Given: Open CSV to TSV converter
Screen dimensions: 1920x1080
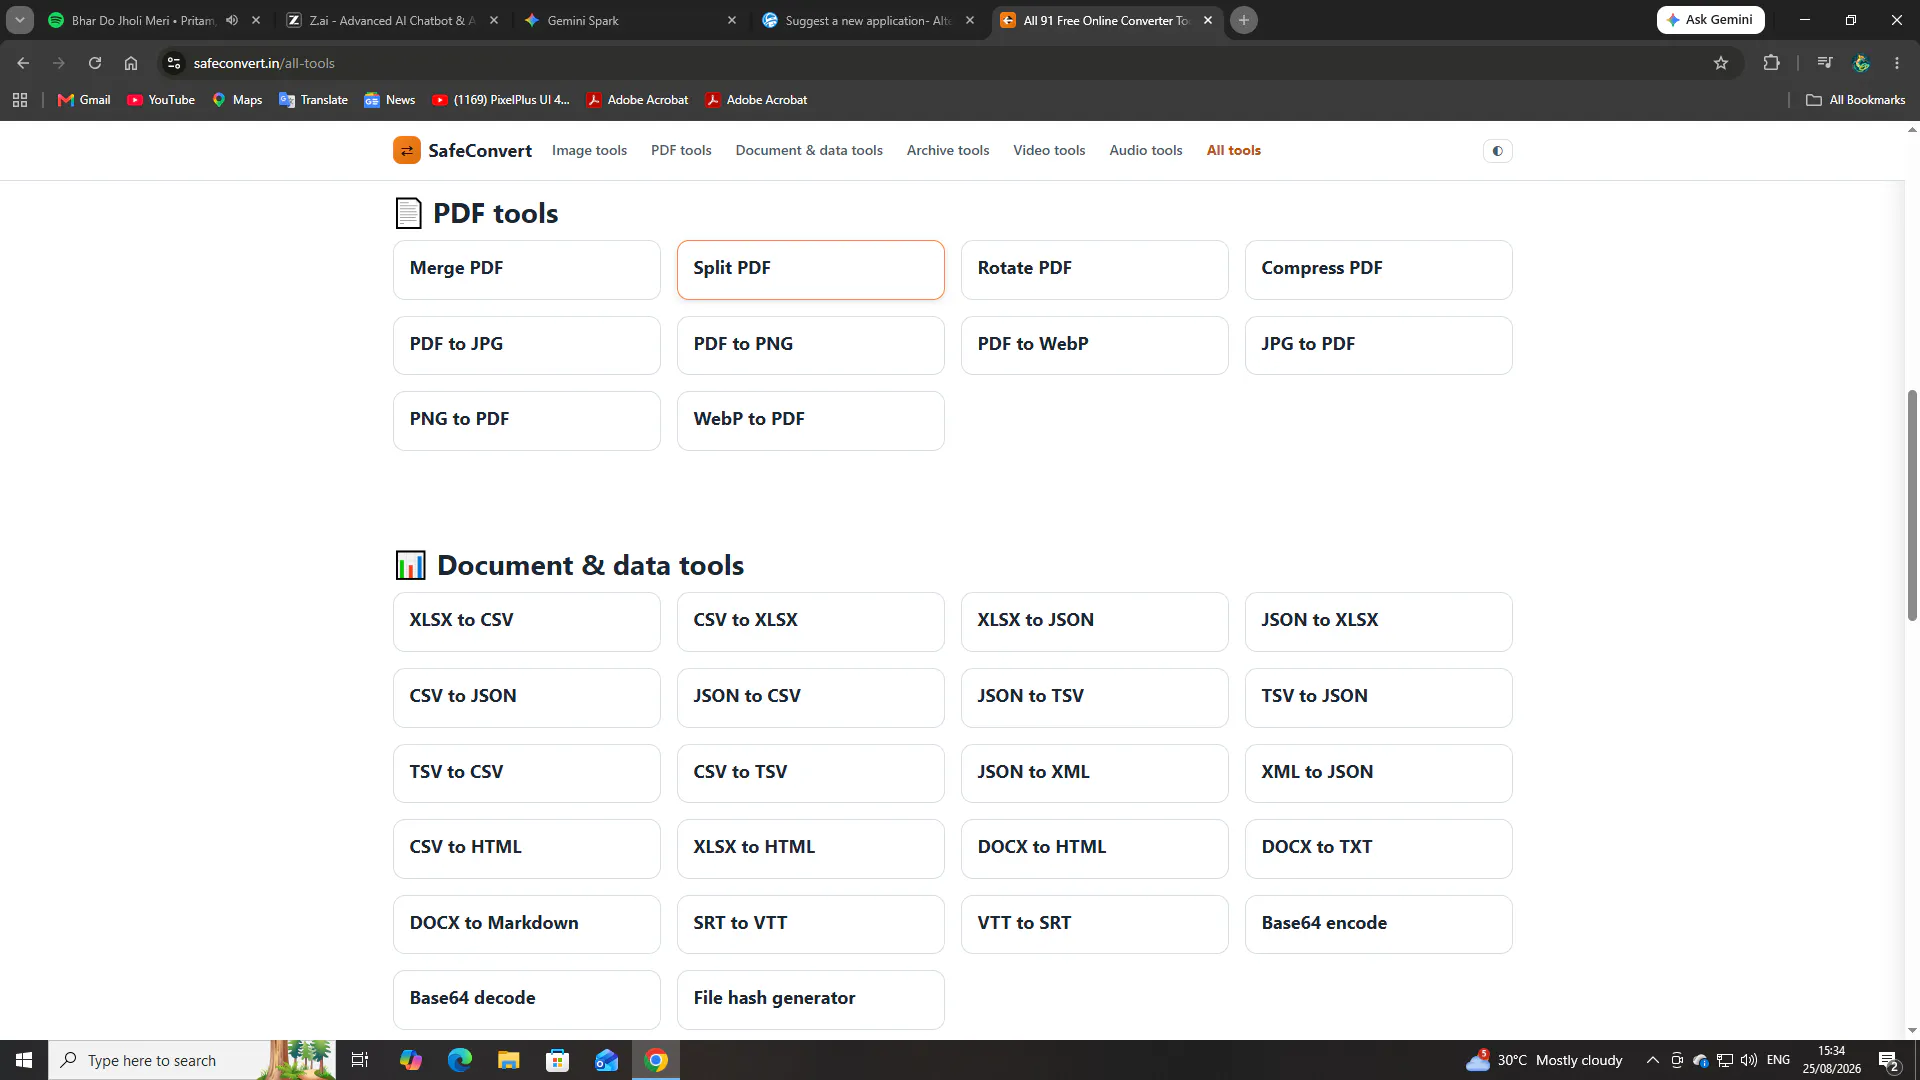Looking at the screenshot, I should point(811,773).
